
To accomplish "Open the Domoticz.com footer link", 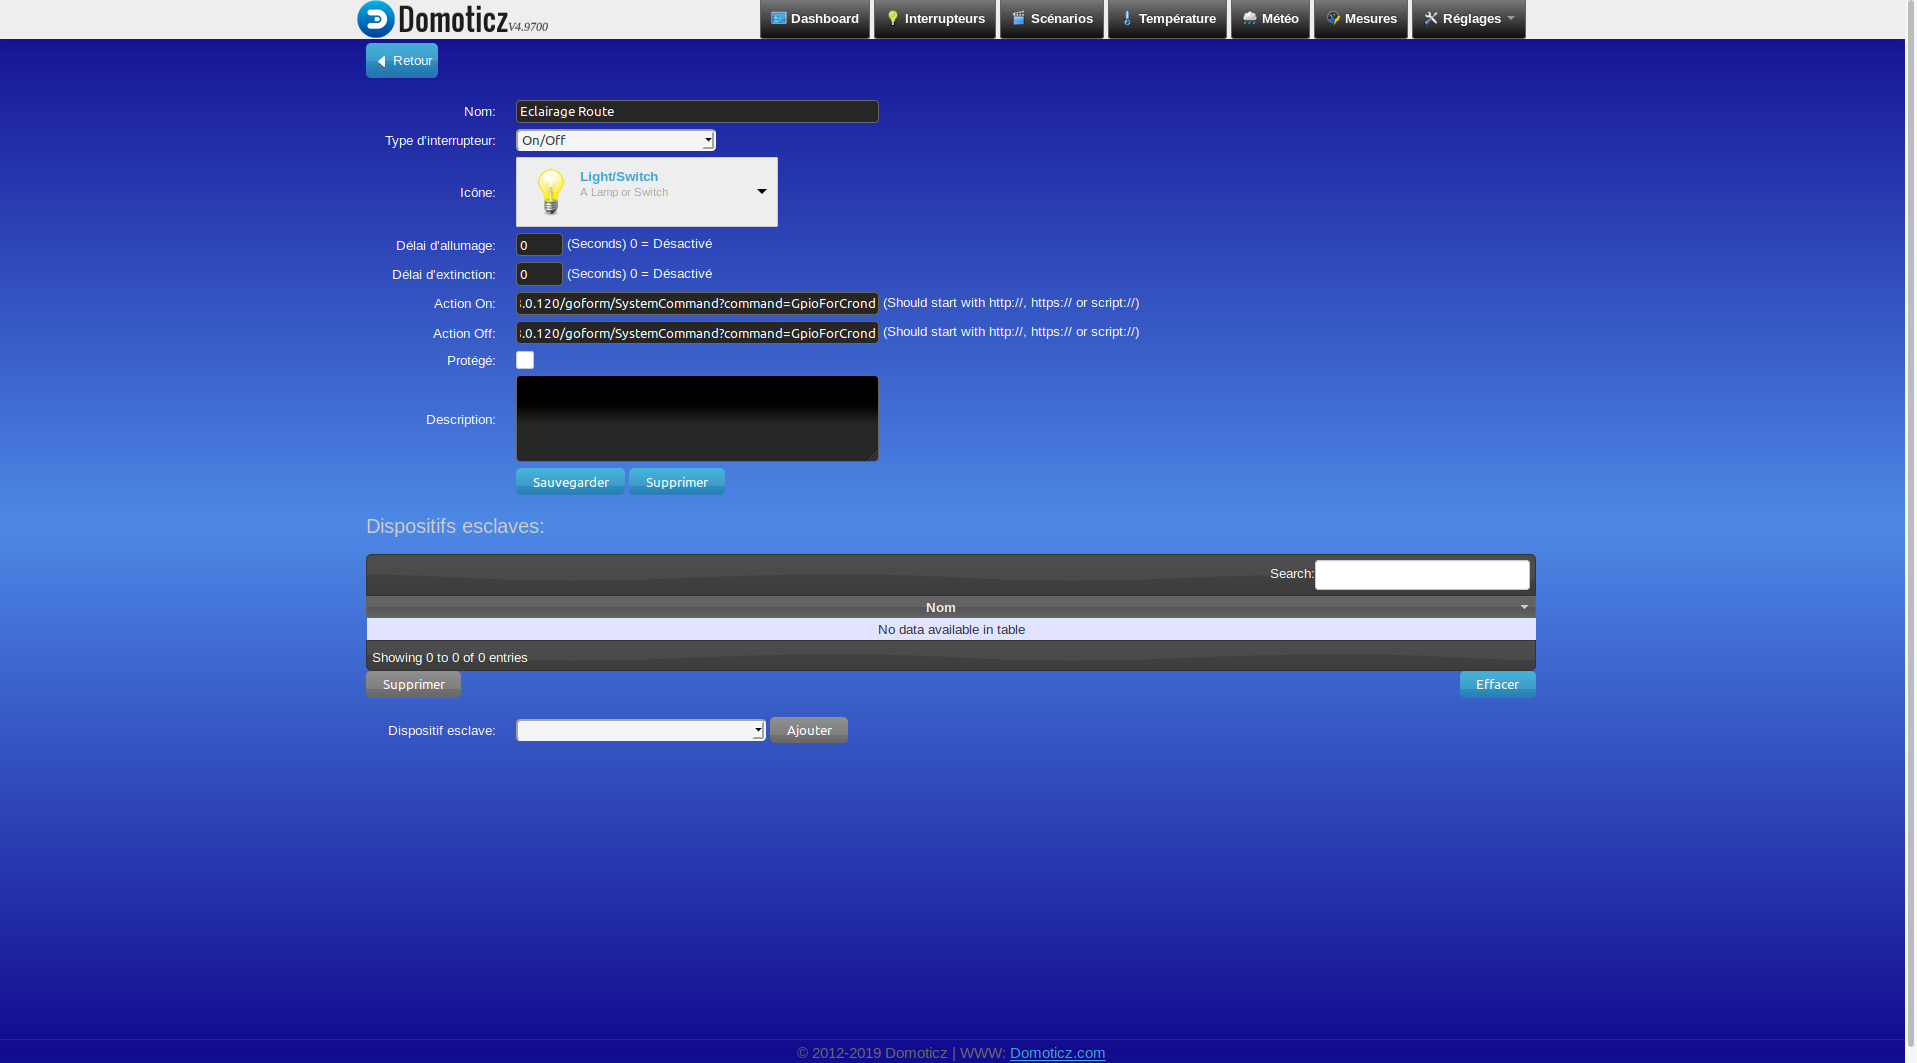I will (1057, 1053).
